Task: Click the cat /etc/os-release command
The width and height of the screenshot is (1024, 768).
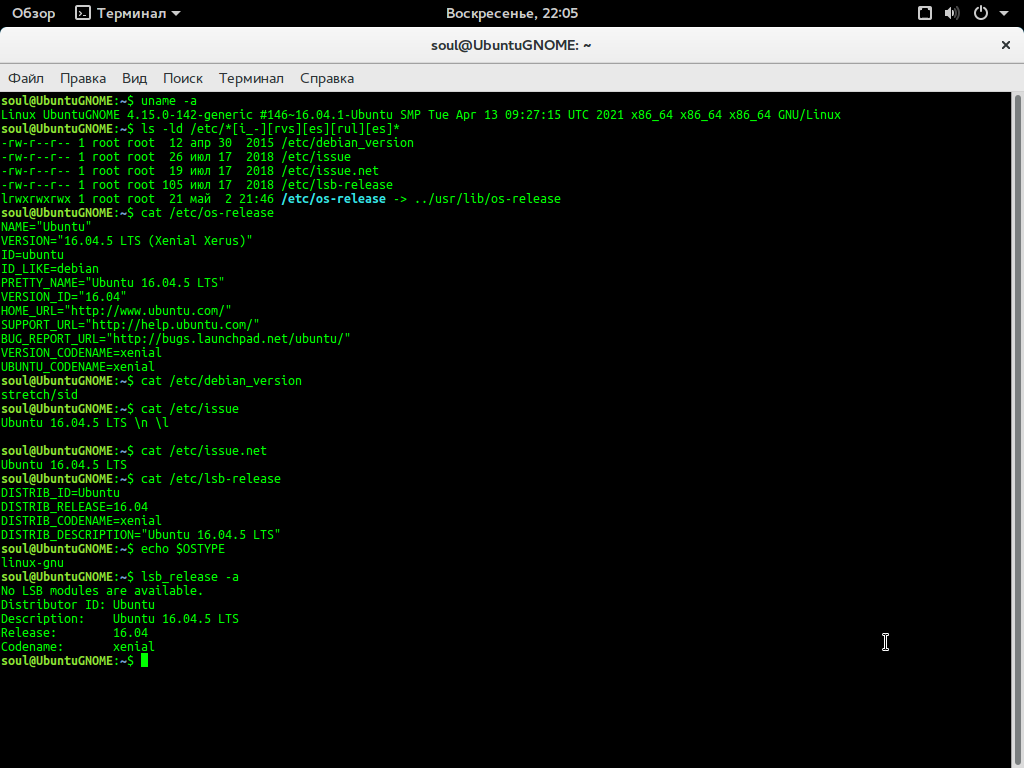Action: pos(208,213)
